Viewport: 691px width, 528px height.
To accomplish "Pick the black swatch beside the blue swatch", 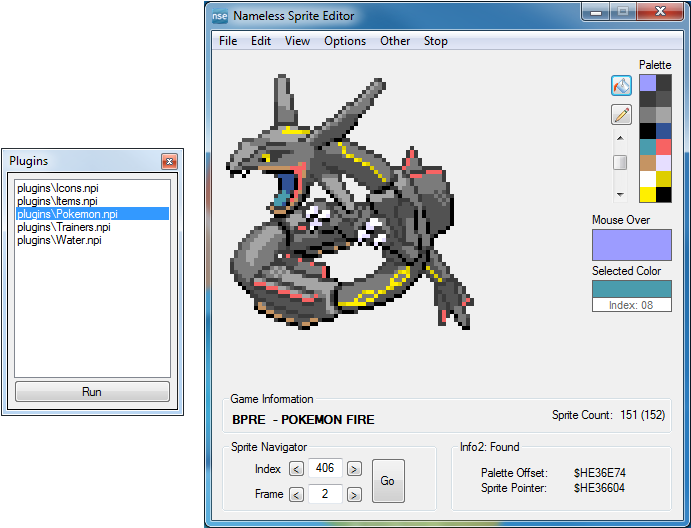I will [647, 131].
